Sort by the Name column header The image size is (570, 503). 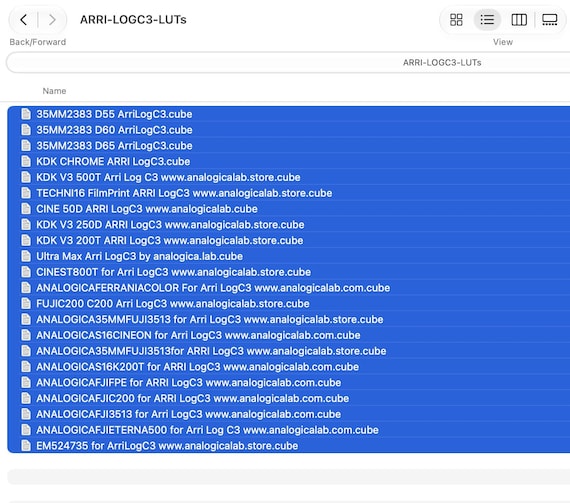click(x=54, y=91)
